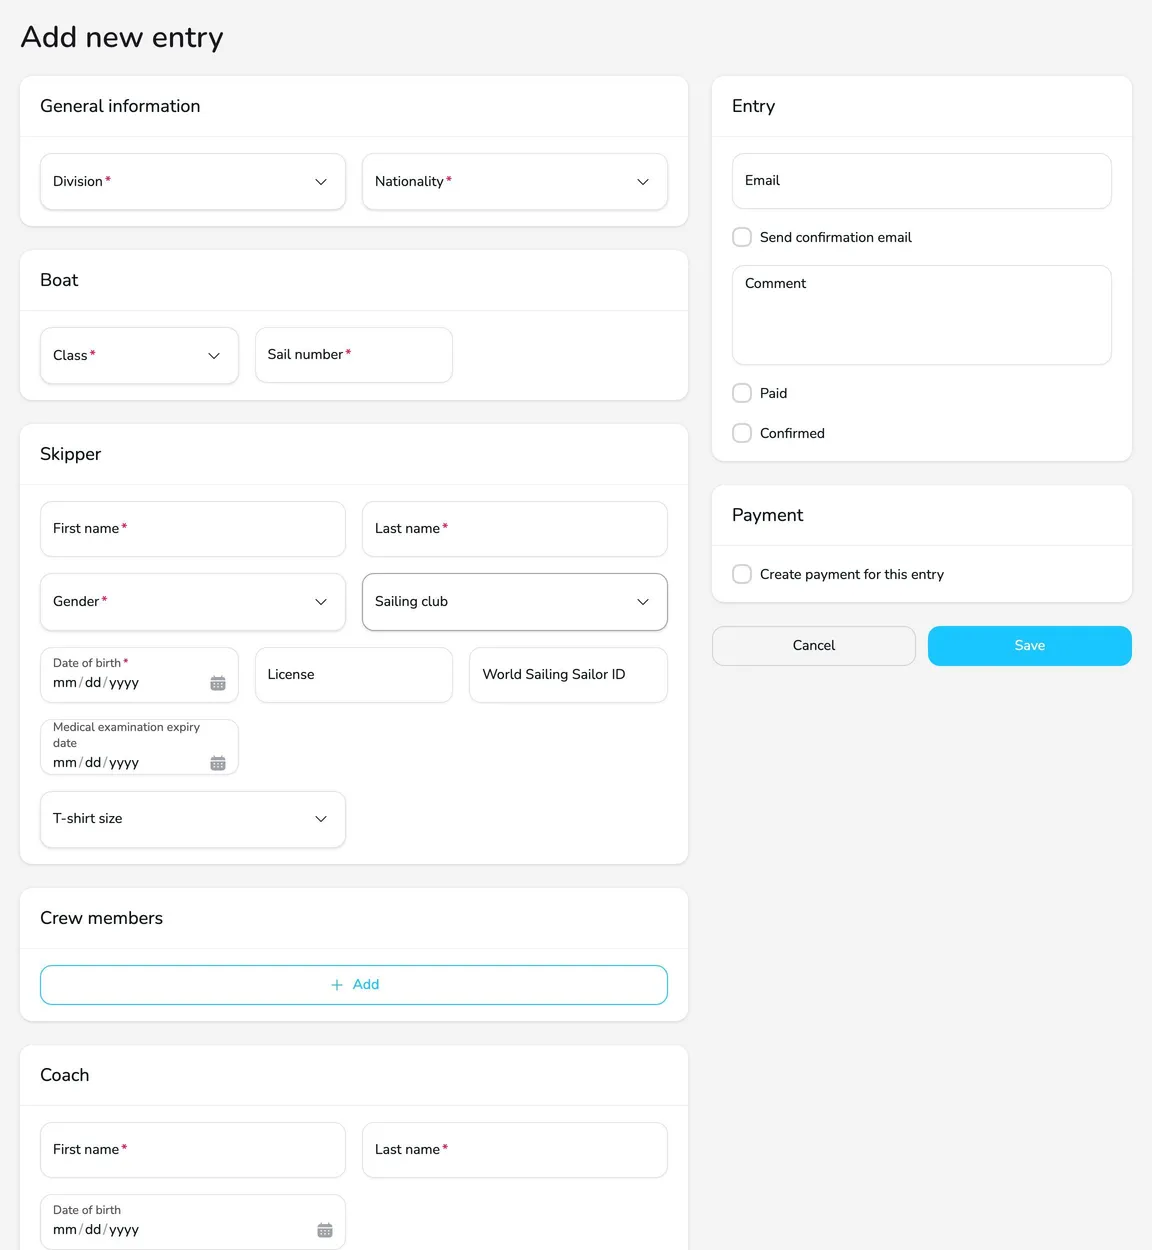Screen dimensions: 1152x1250
Task: Click the 'Payment' section heading
Action: coord(767,515)
